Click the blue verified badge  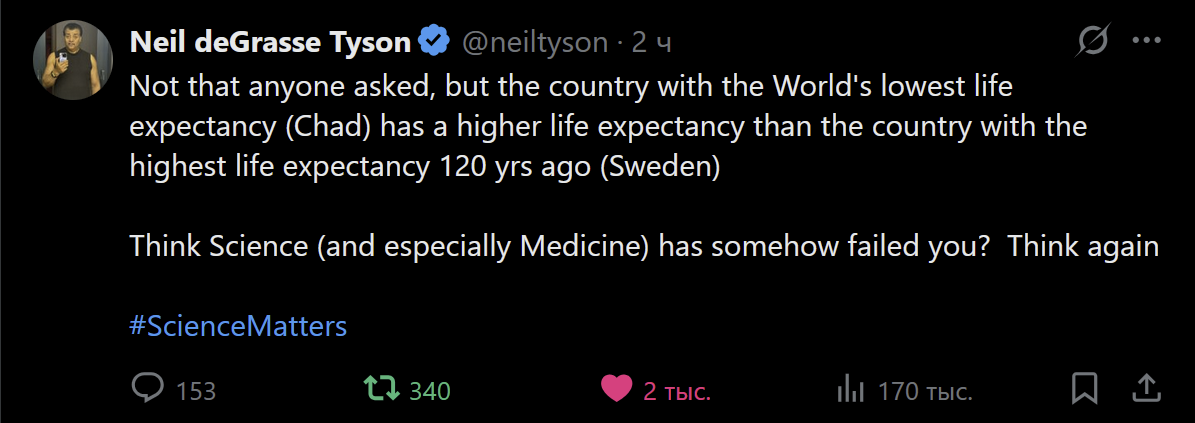pyautogui.click(x=432, y=42)
